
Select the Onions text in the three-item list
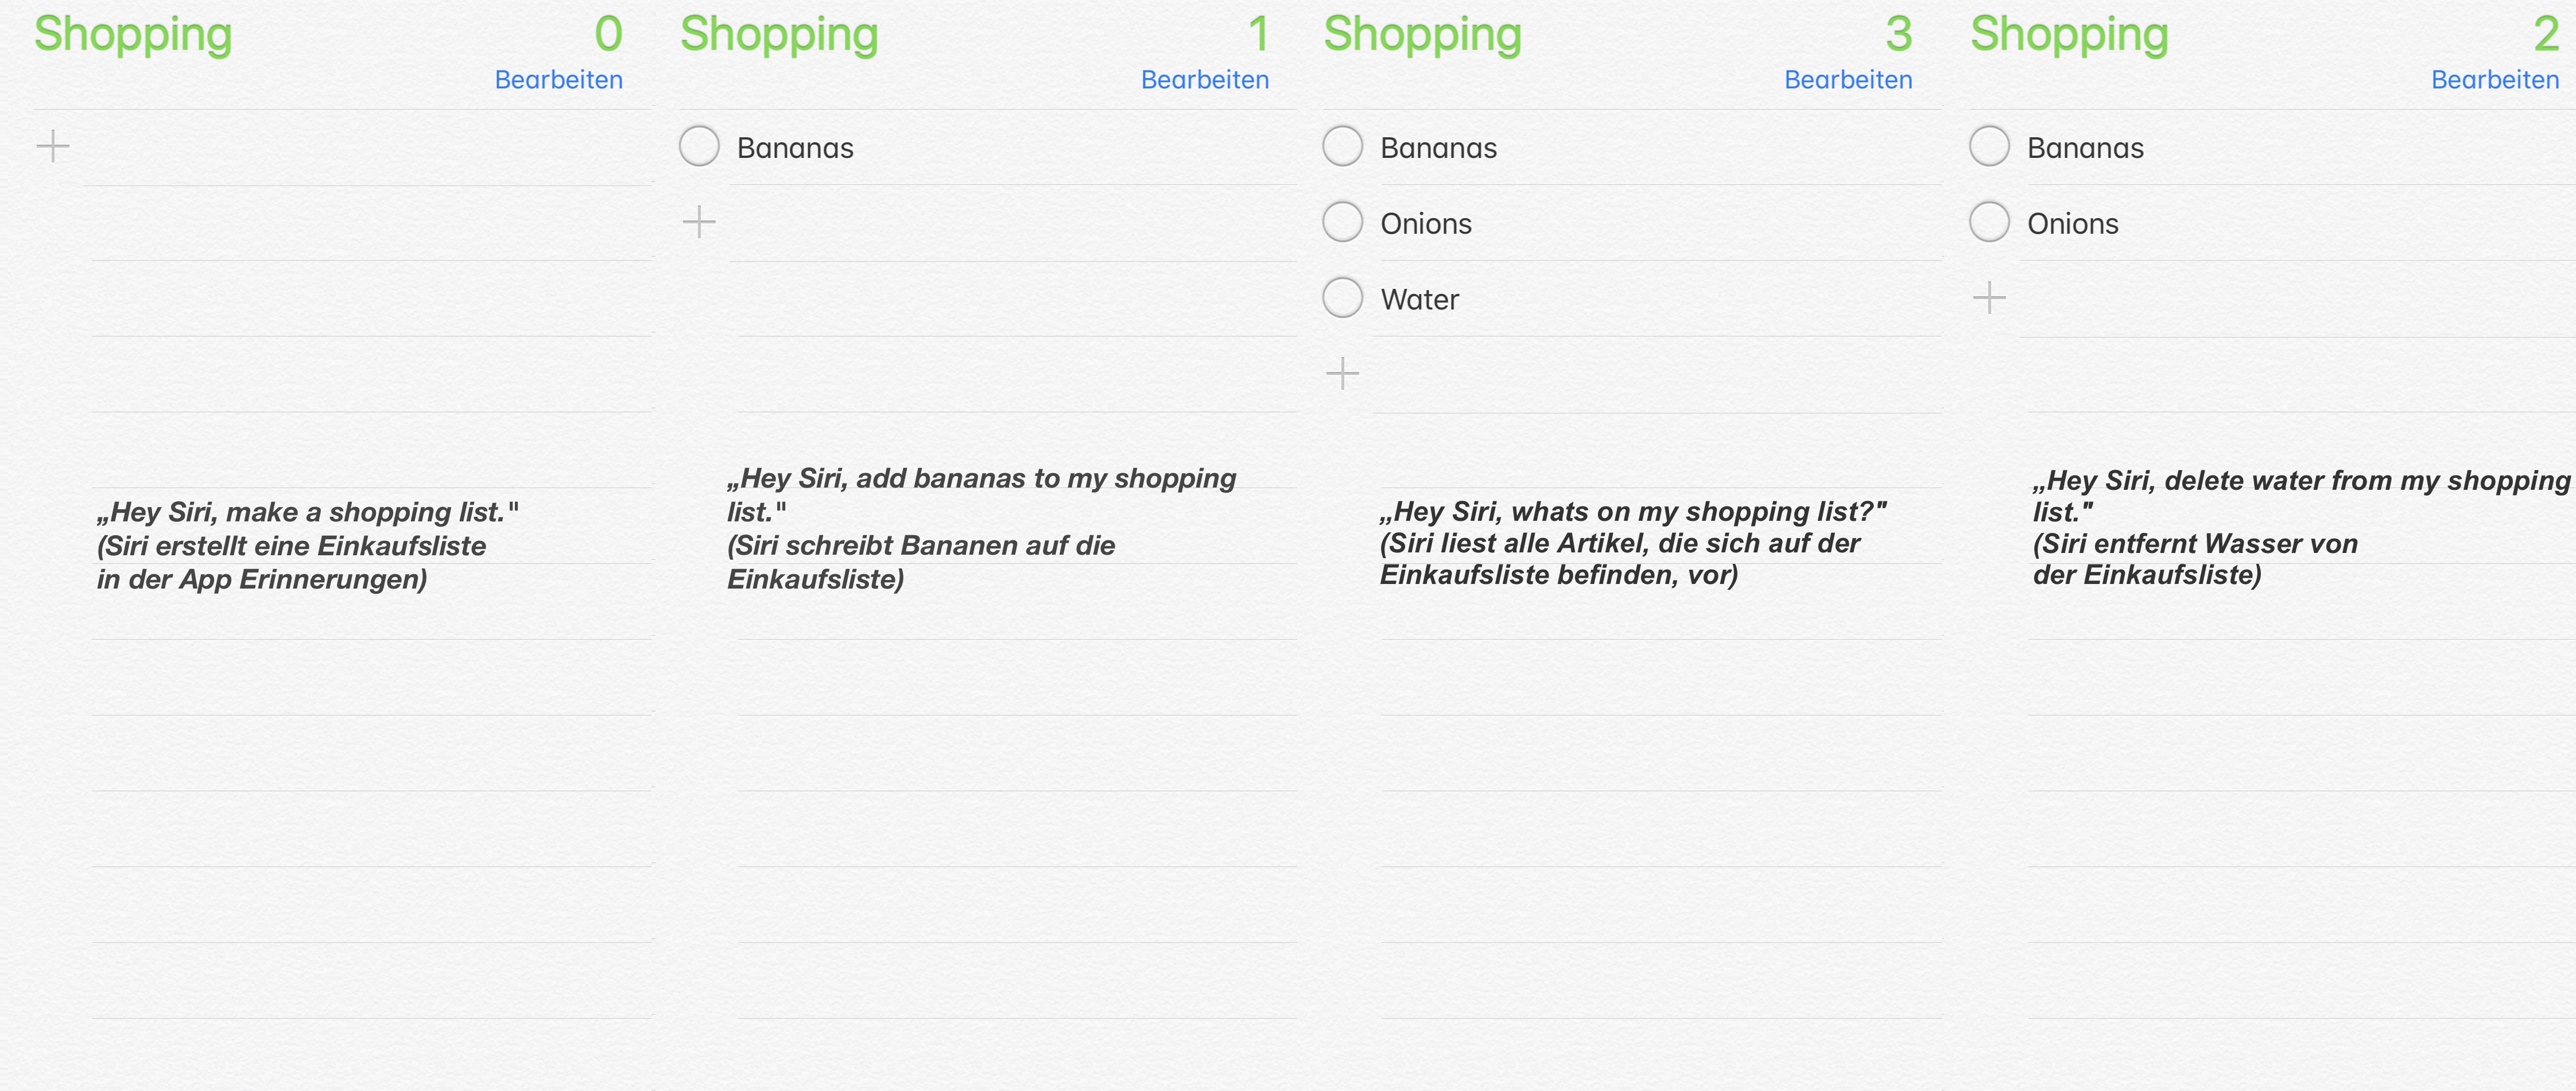tap(1426, 224)
